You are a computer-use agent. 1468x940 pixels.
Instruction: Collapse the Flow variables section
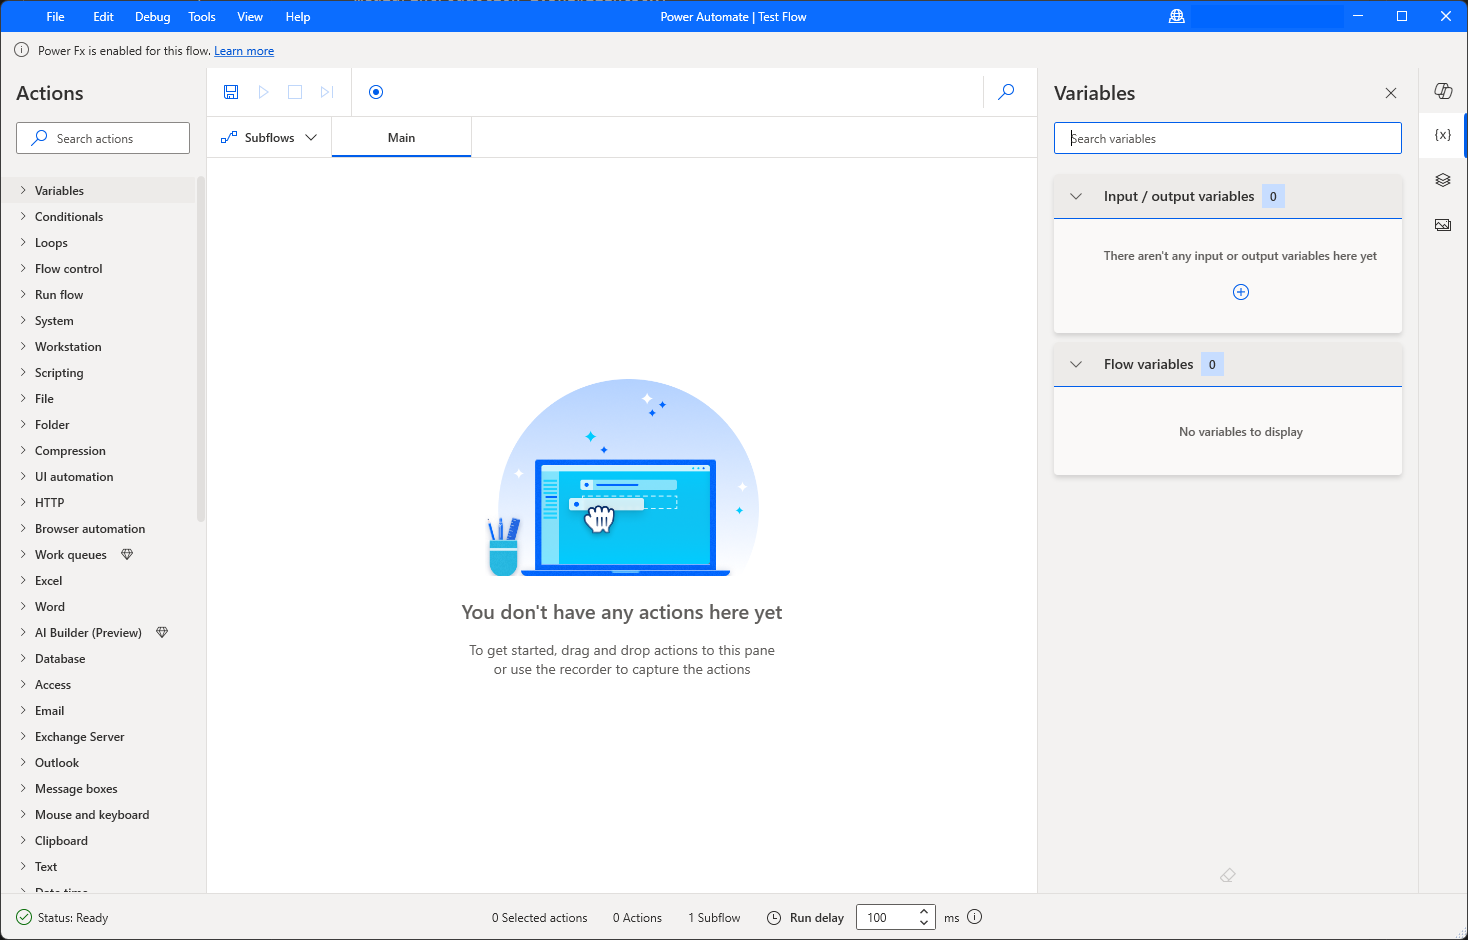(1076, 364)
